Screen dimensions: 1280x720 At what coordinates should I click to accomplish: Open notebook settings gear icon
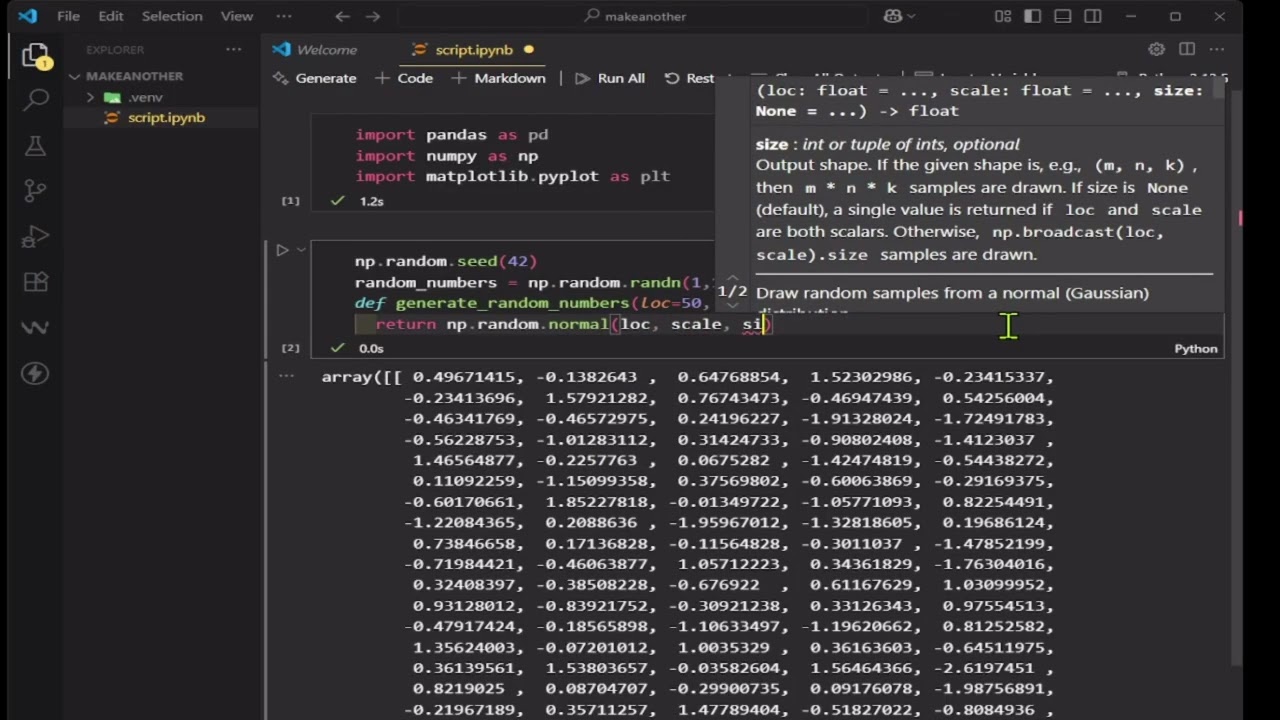(1157, 49)
